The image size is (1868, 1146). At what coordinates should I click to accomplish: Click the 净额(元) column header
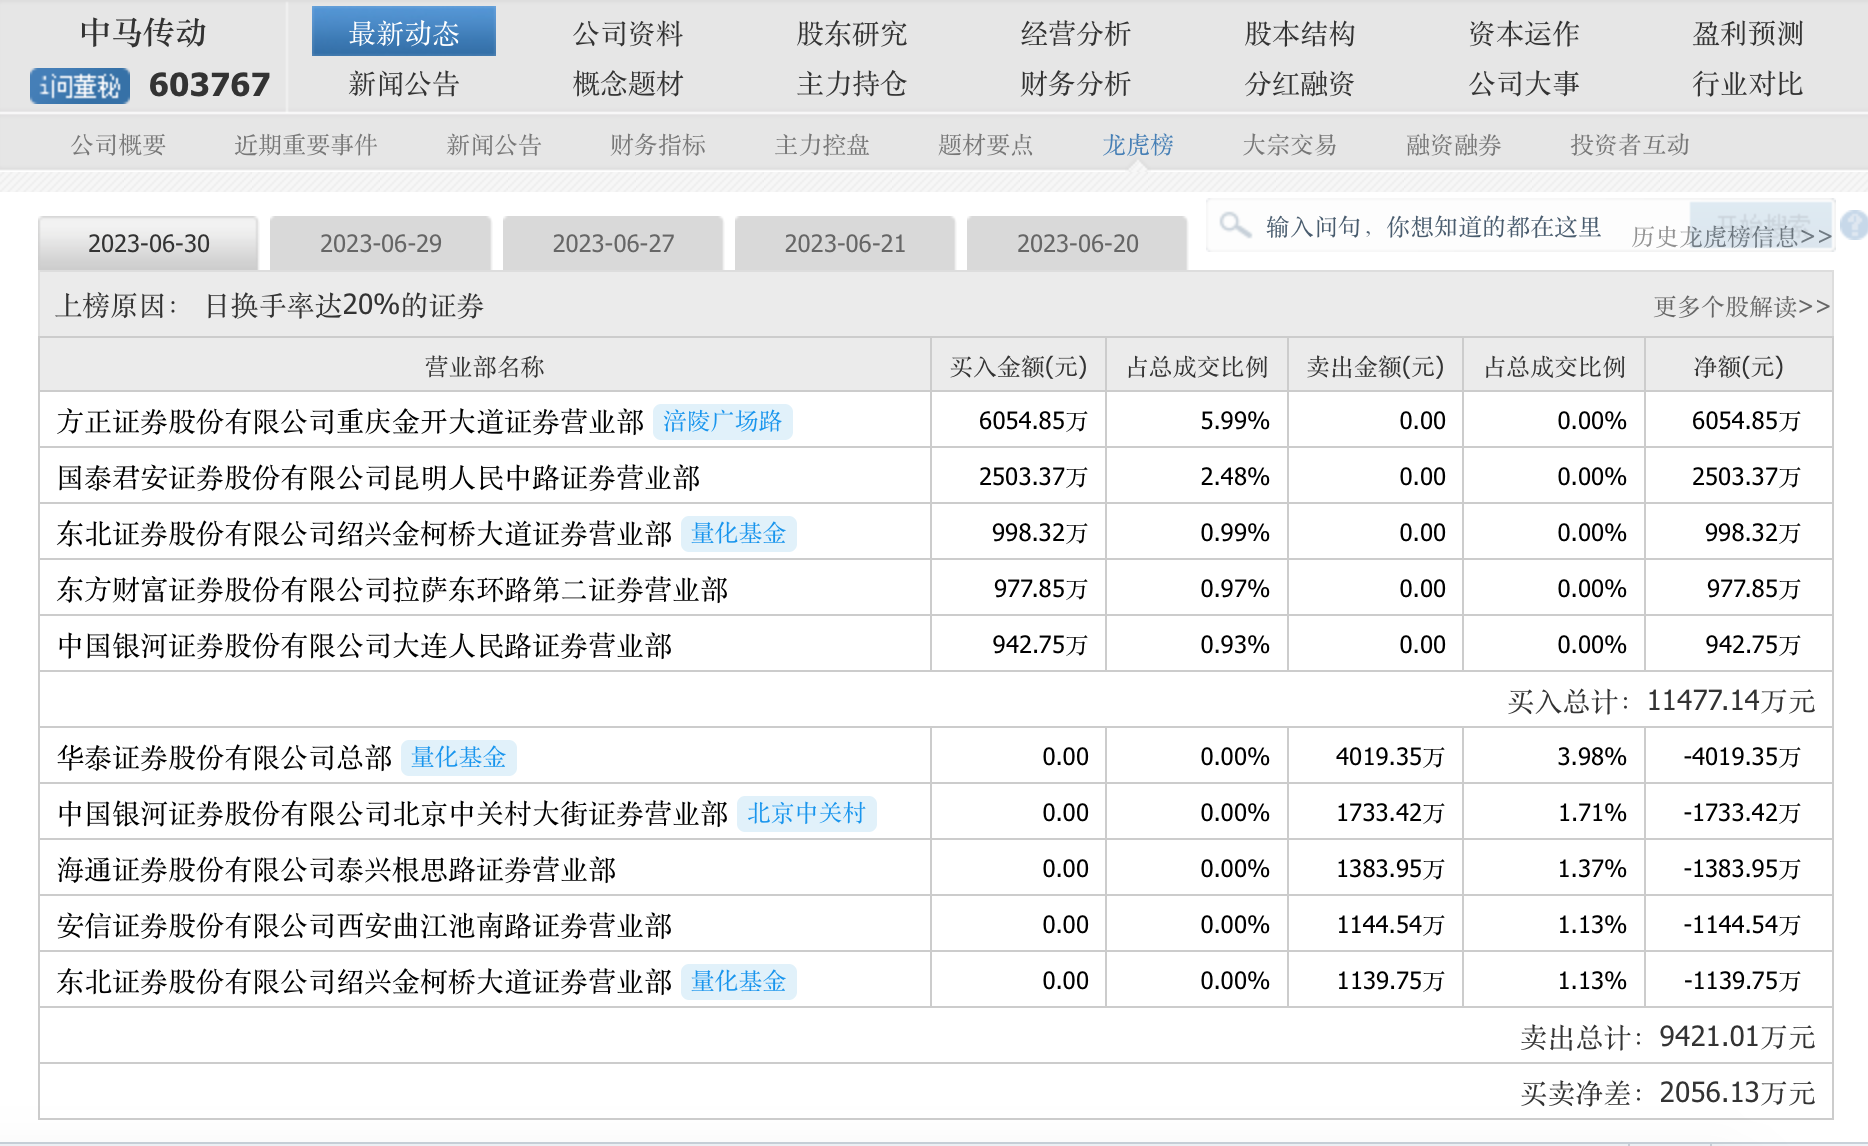tap(1738, 366)
